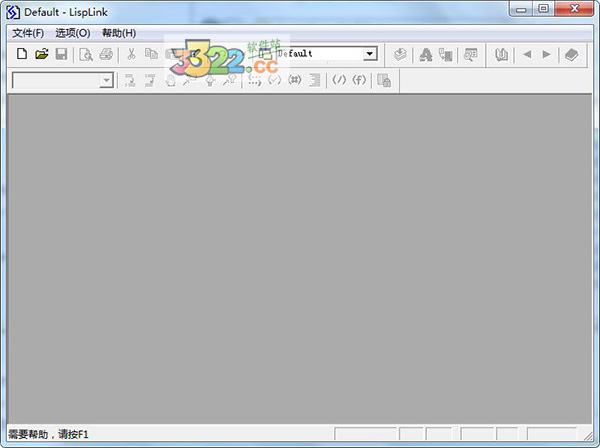
Task: Copy with the two-pages icon
Action: click(152, 54)
